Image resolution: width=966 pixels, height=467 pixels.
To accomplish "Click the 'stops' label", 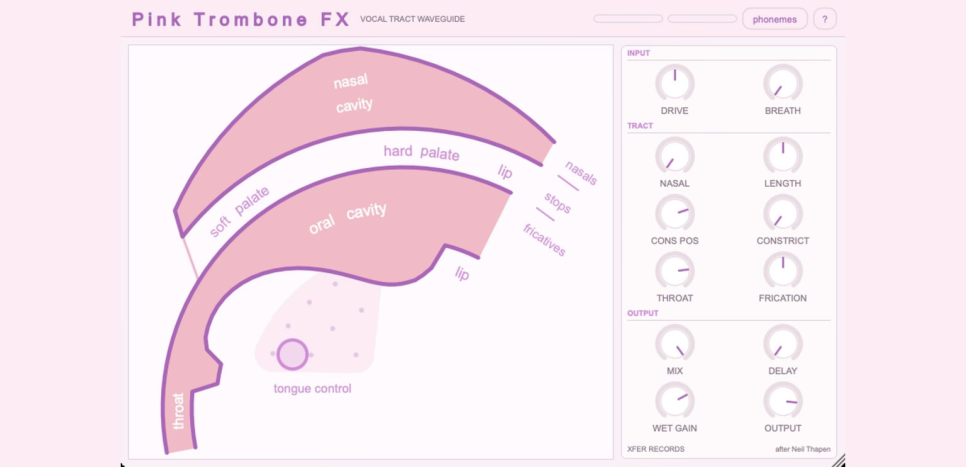I will pyautogui.click(x=558, y=203).
